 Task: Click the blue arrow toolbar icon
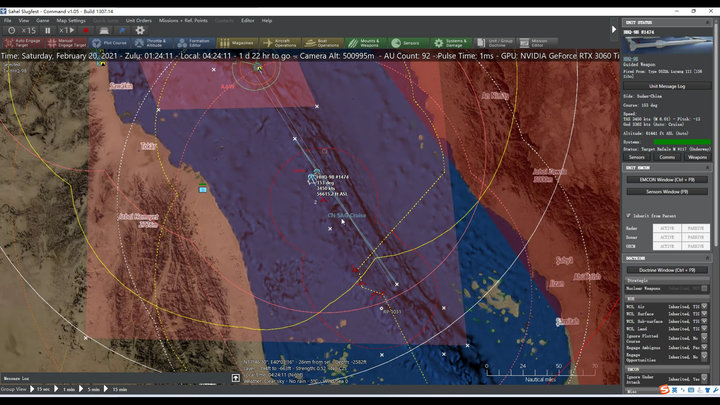(122, 30)
